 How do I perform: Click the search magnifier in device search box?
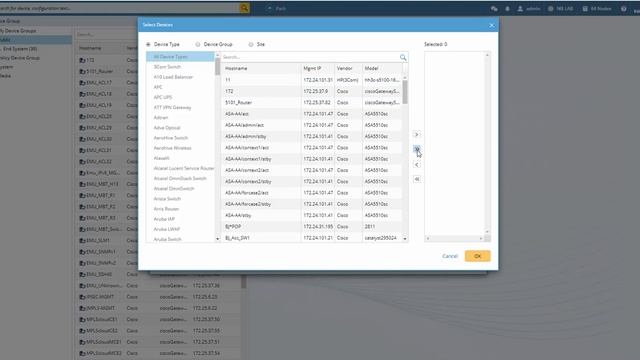(403, 57)
